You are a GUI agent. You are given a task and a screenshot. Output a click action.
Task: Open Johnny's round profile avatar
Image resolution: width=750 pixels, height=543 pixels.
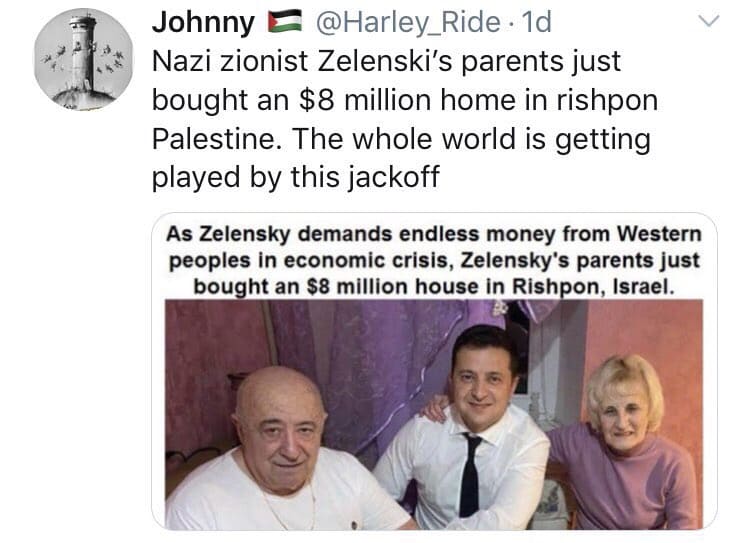pyautogui.click(x=84, y=59)
